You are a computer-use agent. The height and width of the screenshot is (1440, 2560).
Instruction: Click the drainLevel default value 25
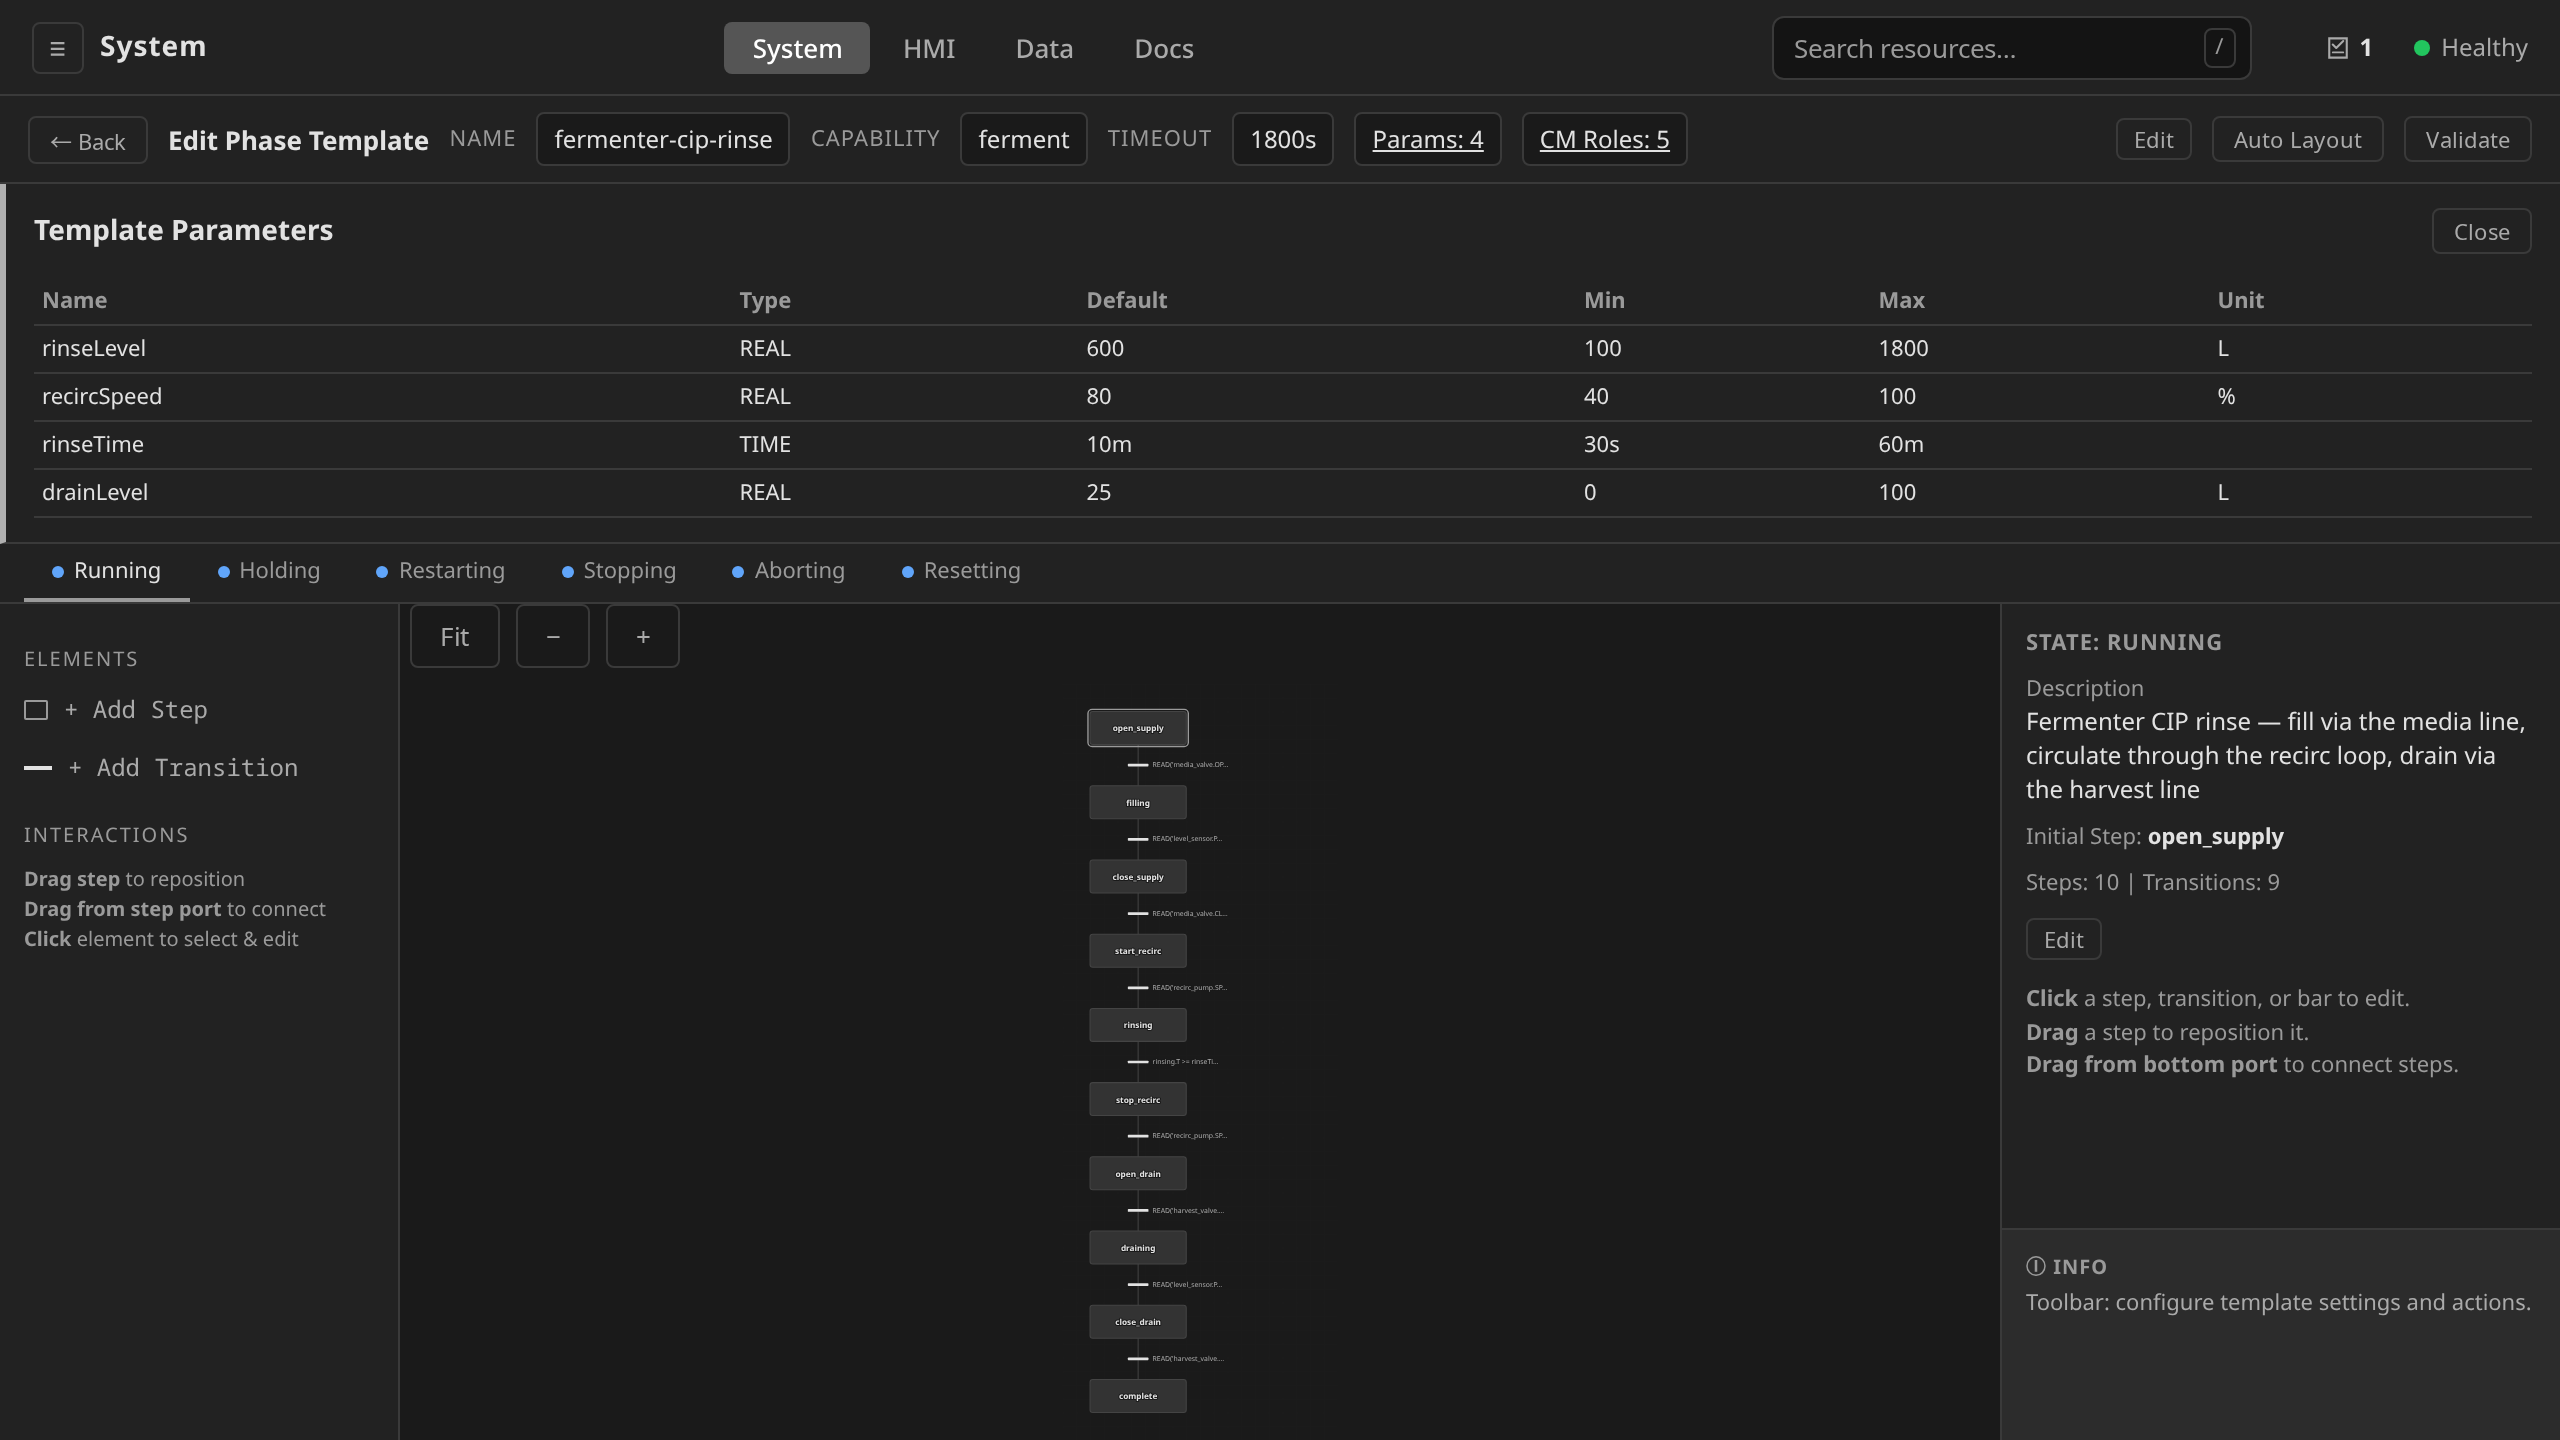pyautogui.click(x=1099, y=492)
